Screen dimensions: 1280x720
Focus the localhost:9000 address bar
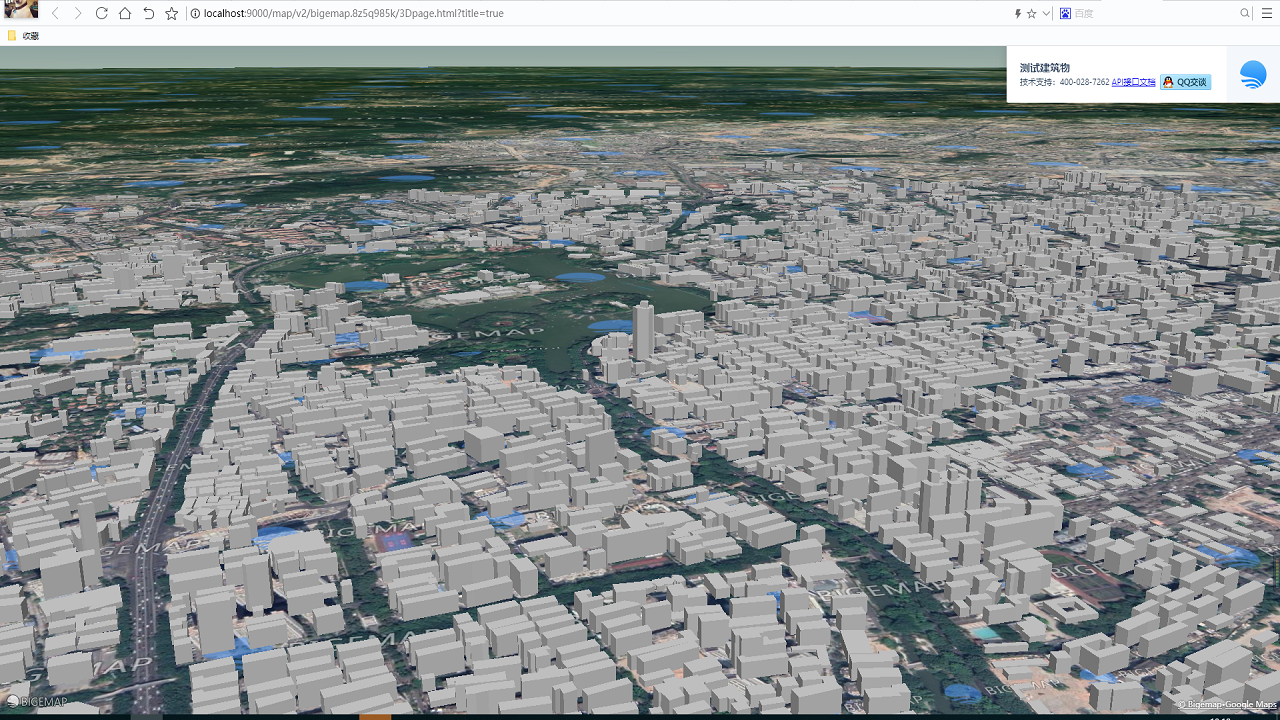point(600,14)
